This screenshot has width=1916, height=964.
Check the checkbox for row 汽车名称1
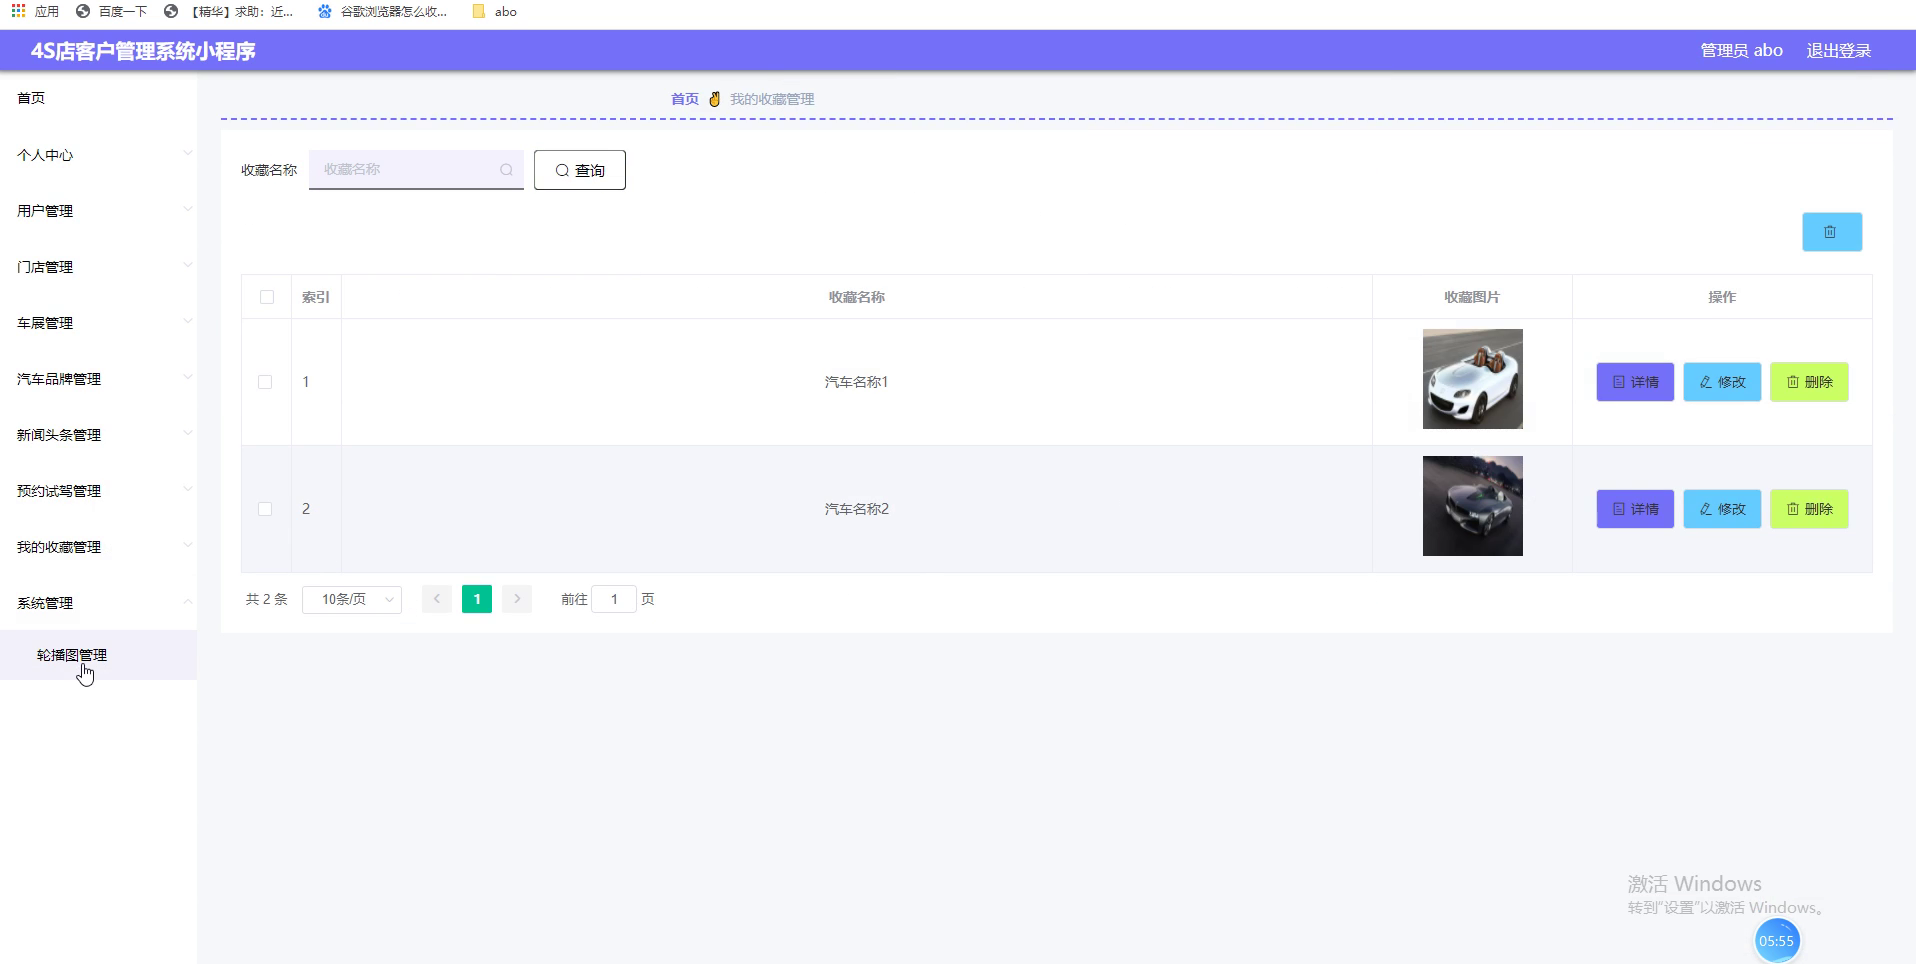[265, 382]
